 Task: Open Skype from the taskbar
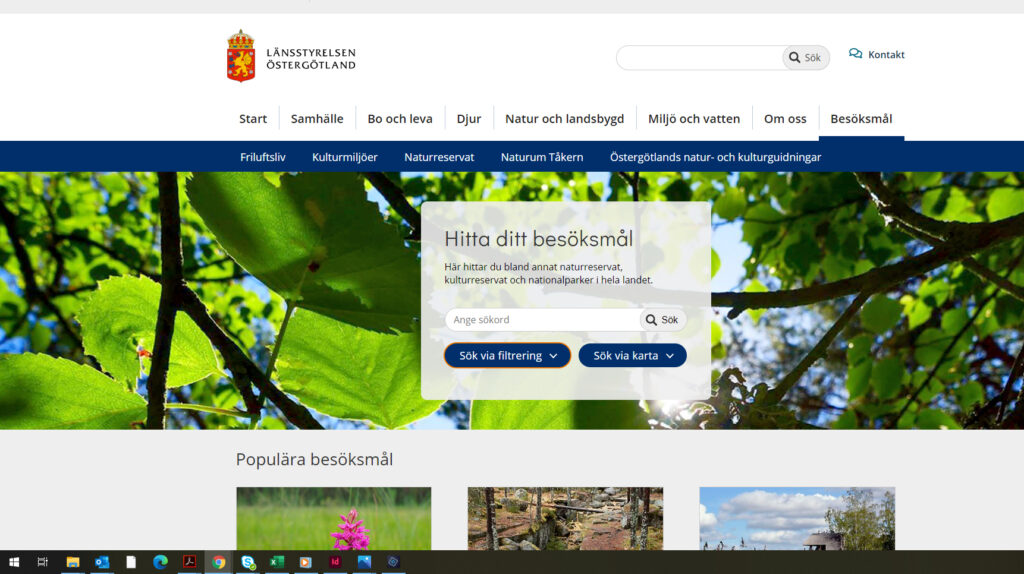[248, 562]
